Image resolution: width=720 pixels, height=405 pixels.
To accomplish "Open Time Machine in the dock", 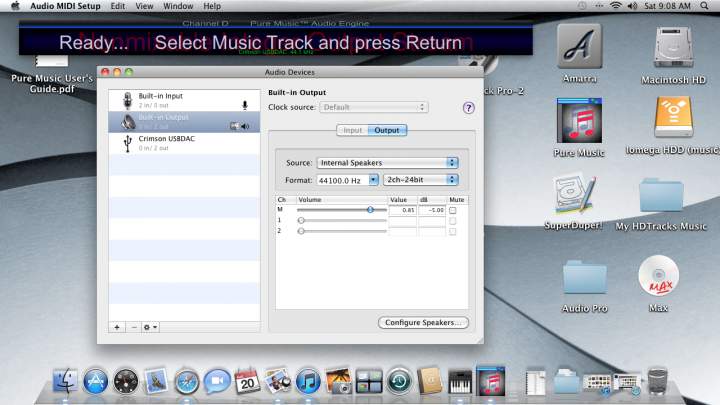I will pos(399,381).
